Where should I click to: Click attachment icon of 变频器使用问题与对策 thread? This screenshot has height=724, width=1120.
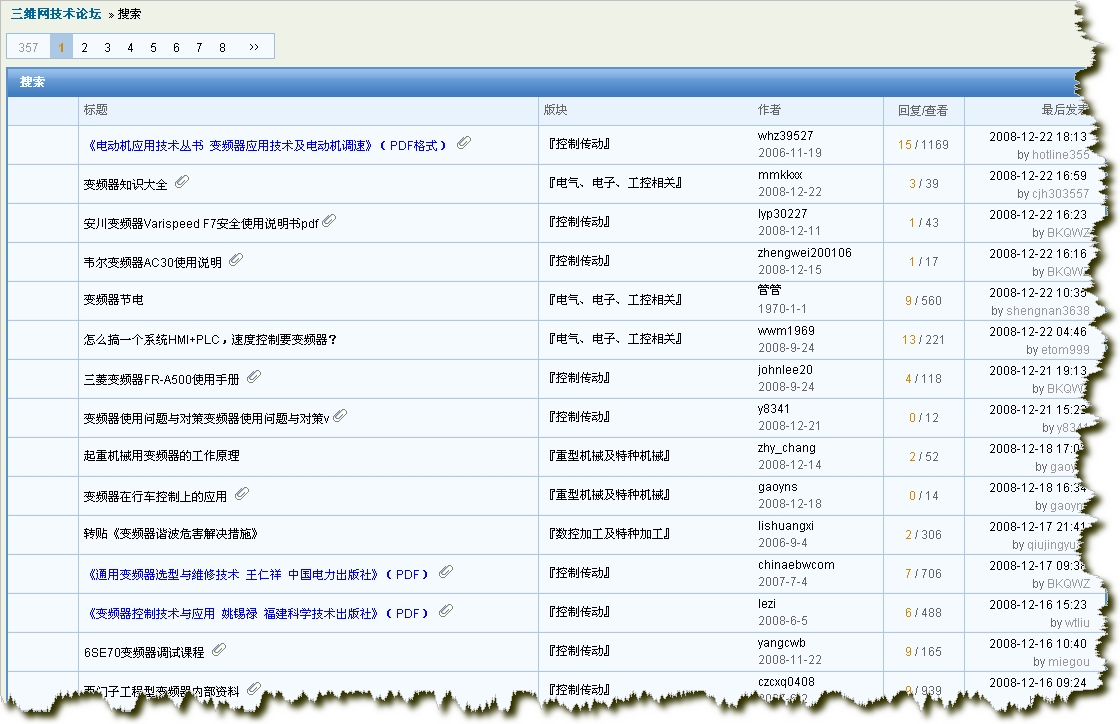[x=340, y=416]
